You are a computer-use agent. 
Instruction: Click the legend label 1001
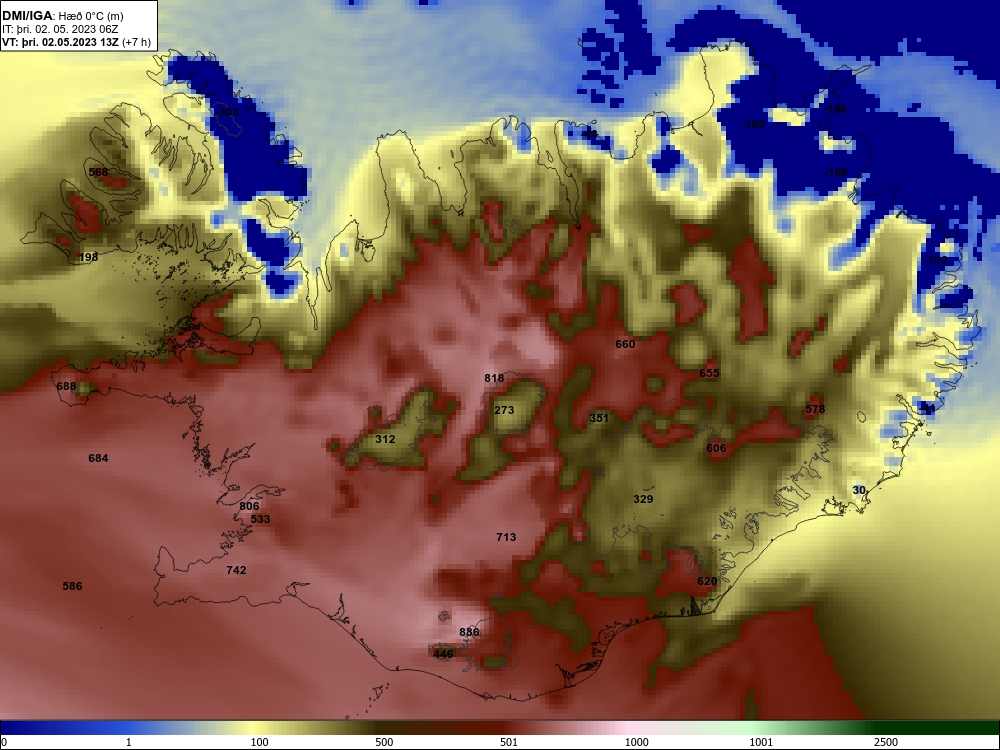761,742
